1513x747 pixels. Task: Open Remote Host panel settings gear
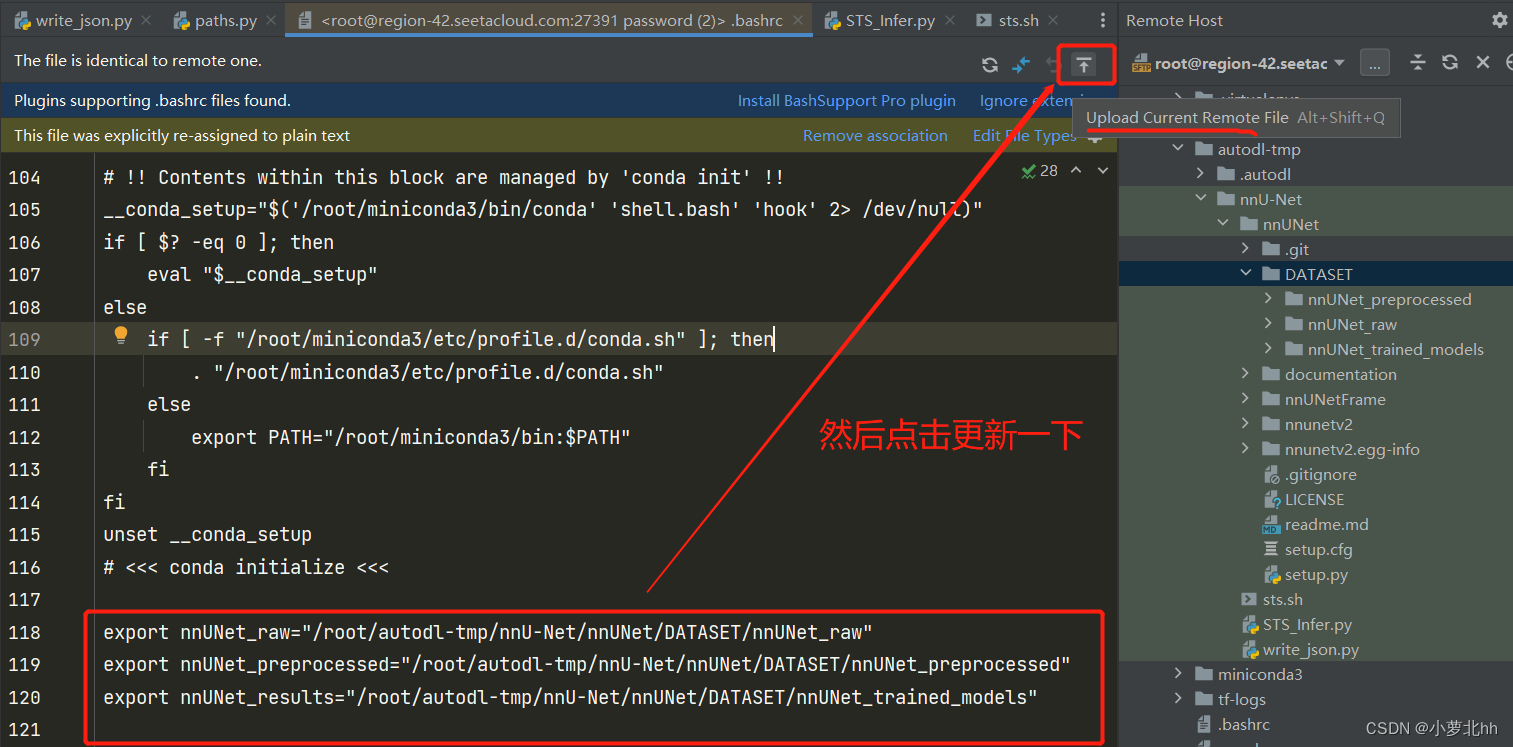[x=1499, y=20]
